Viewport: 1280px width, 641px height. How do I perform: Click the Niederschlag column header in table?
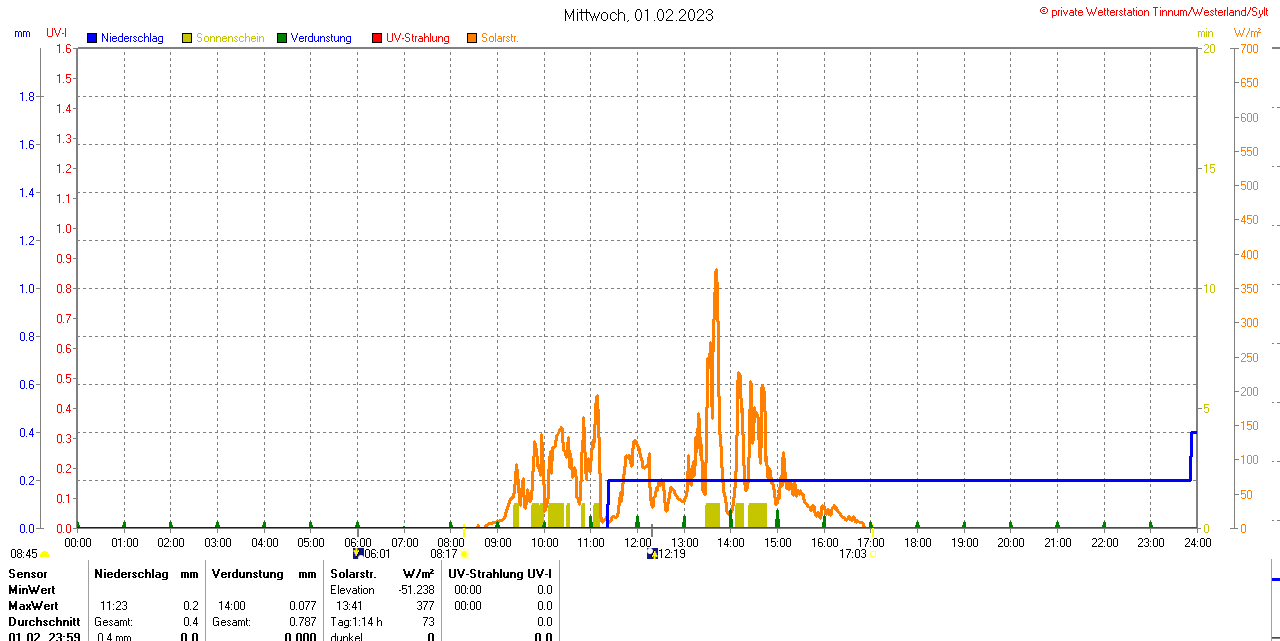click(x=129, y=574)
